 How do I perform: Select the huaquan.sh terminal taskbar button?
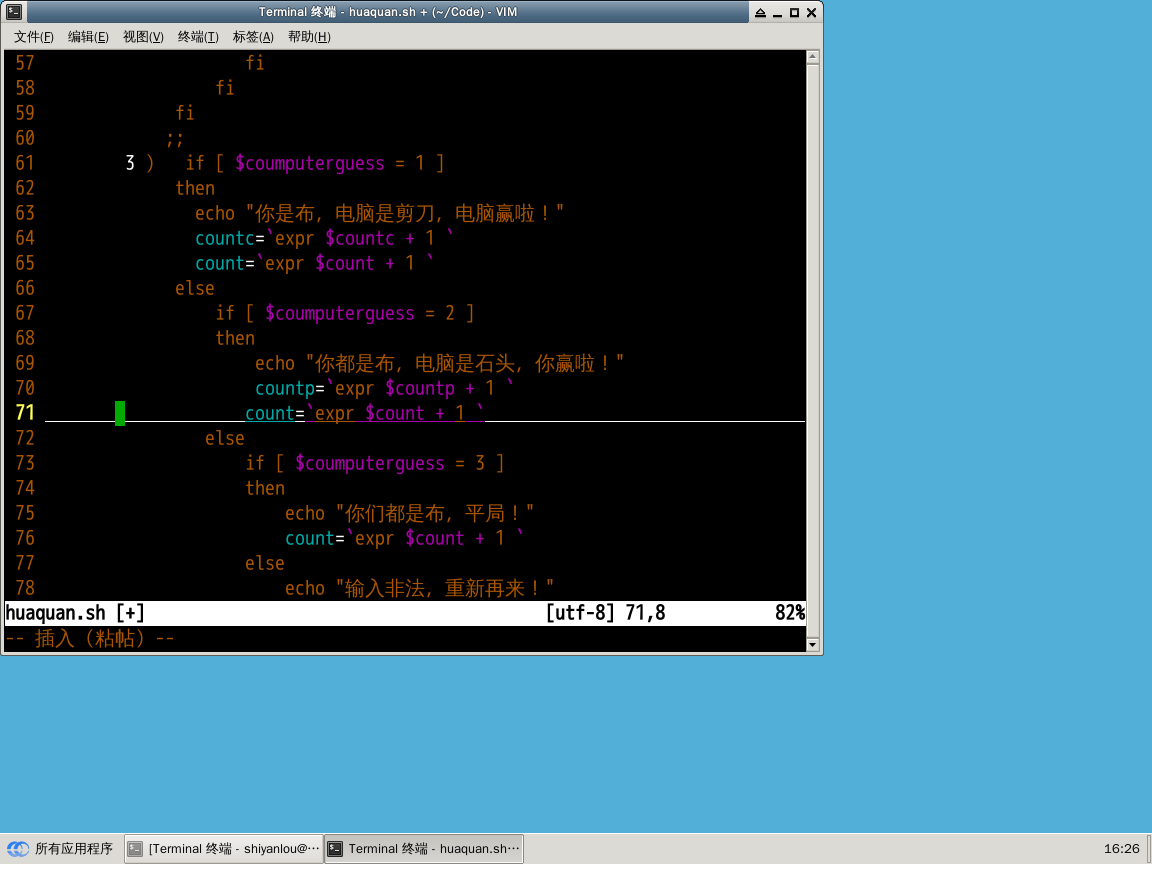(424, 849)
